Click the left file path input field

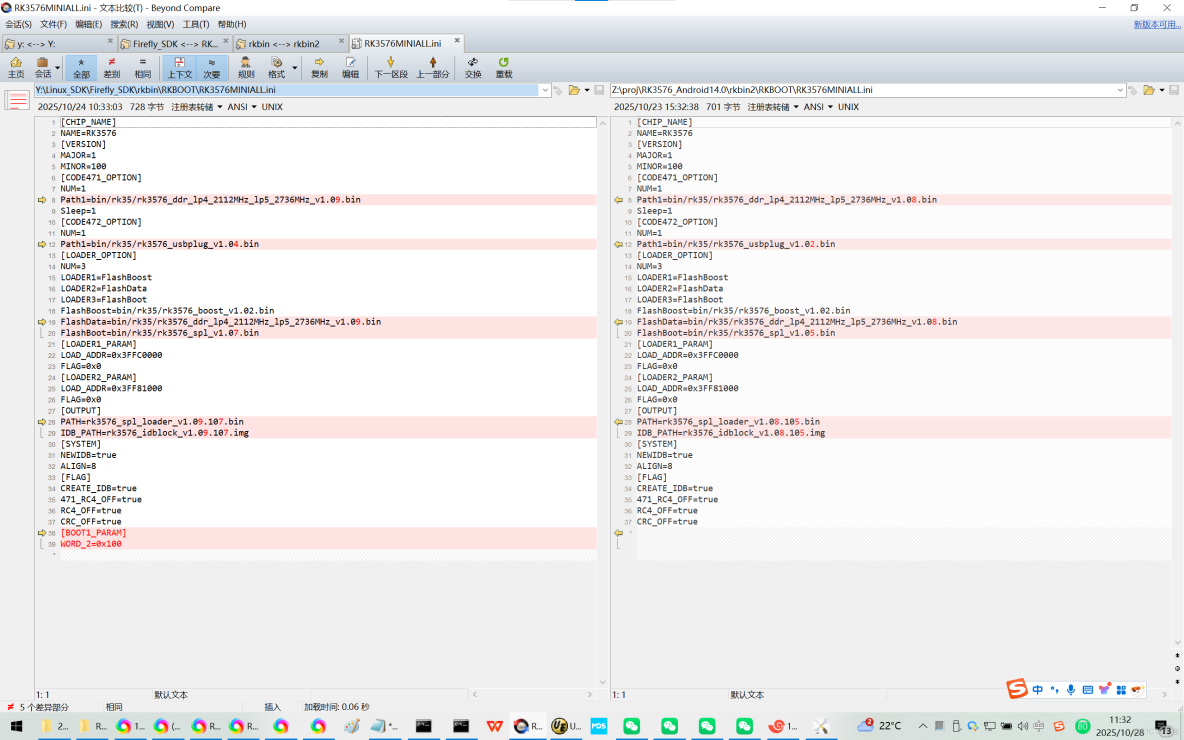tap(285, 90)
